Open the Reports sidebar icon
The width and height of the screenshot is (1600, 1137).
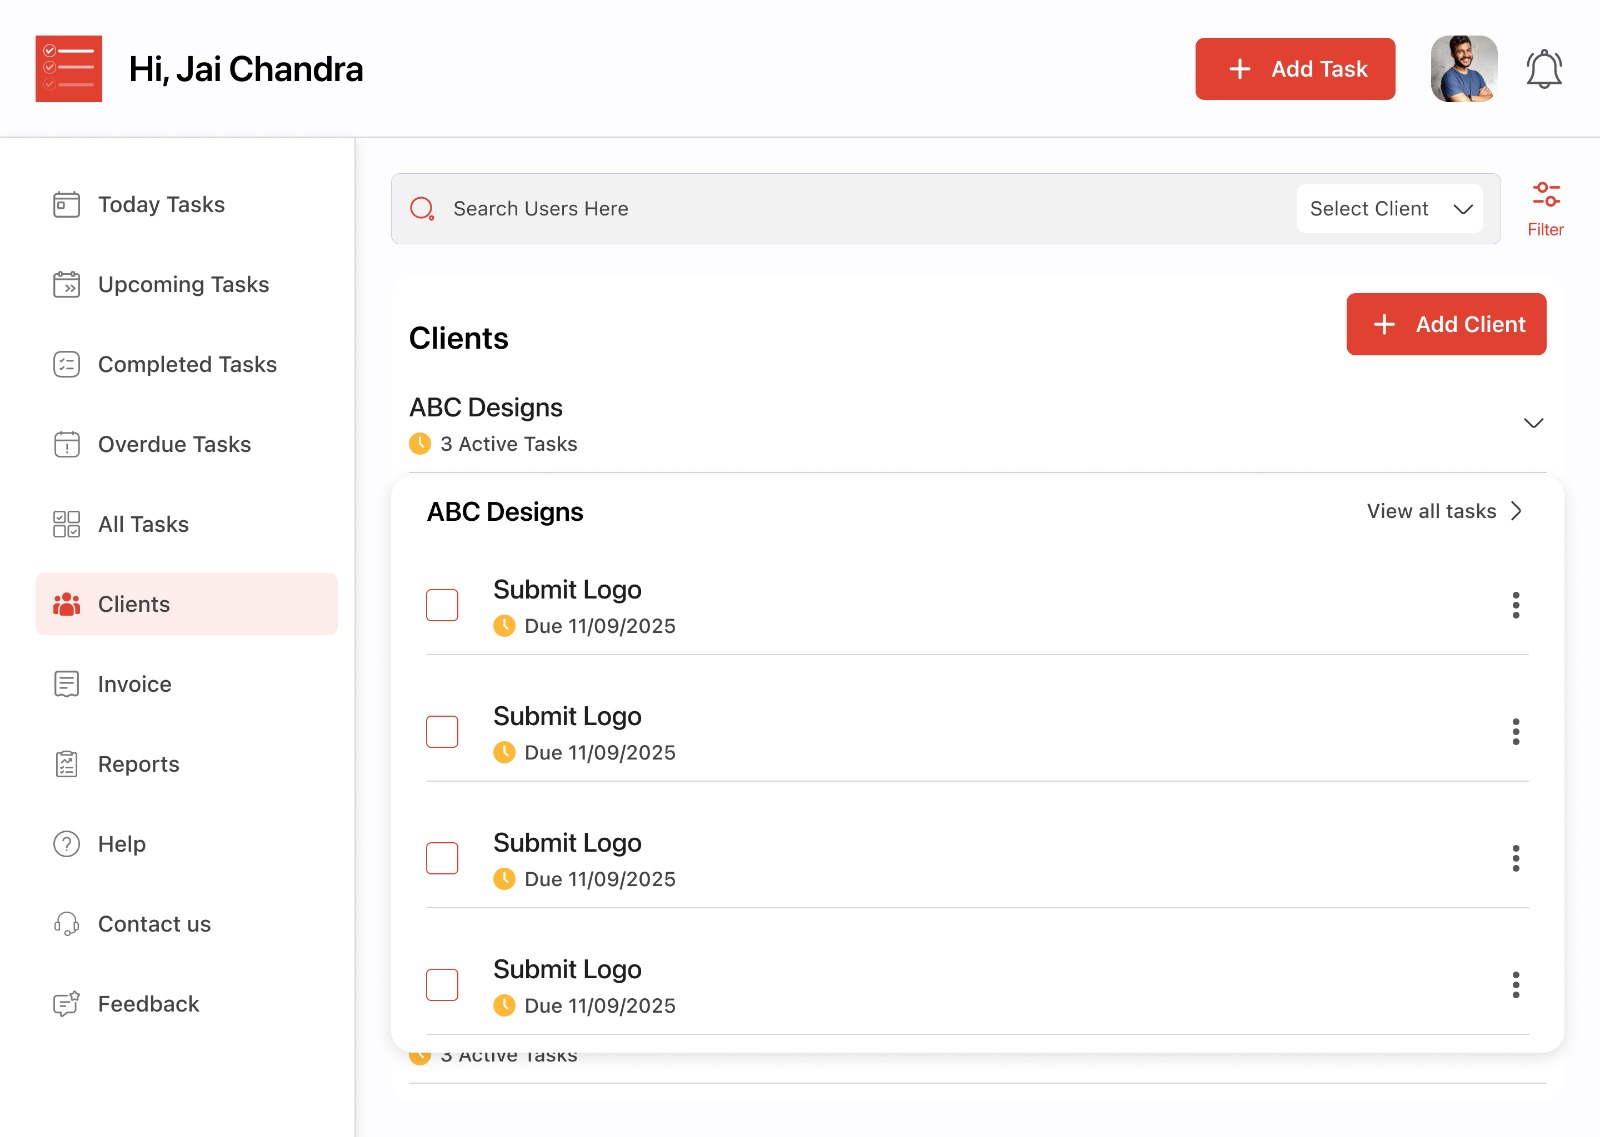[x=65, y=764]
